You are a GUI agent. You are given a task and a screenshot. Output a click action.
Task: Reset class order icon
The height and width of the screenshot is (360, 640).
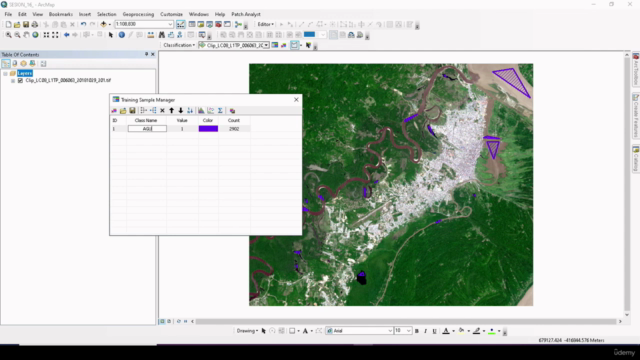[190, 111]
